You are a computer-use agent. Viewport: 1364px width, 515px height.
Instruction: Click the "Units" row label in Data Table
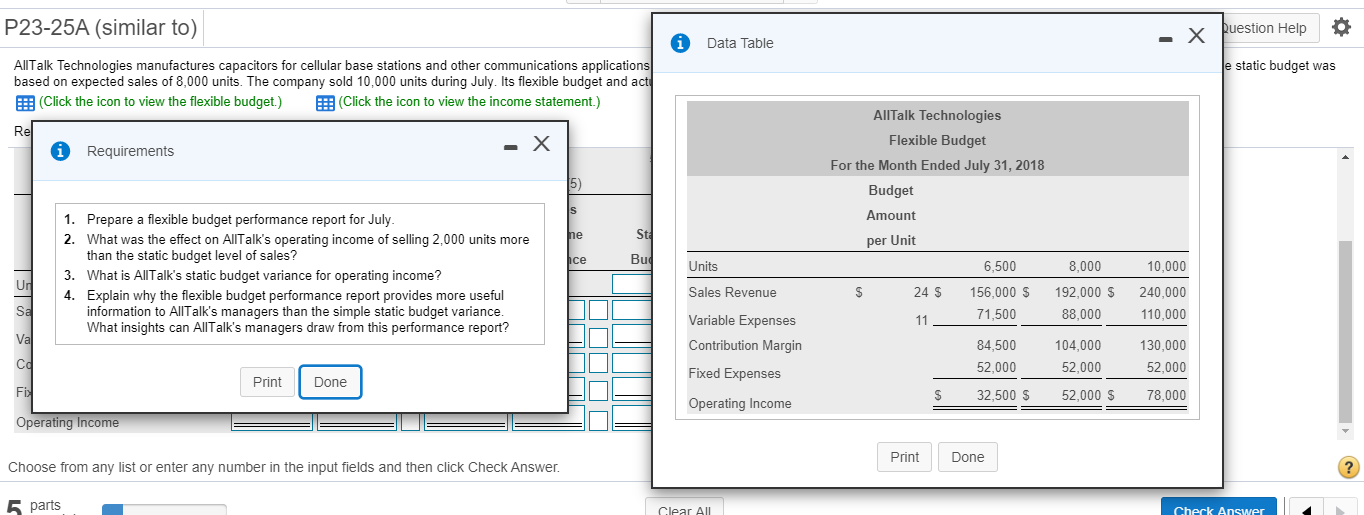(703, 267)
